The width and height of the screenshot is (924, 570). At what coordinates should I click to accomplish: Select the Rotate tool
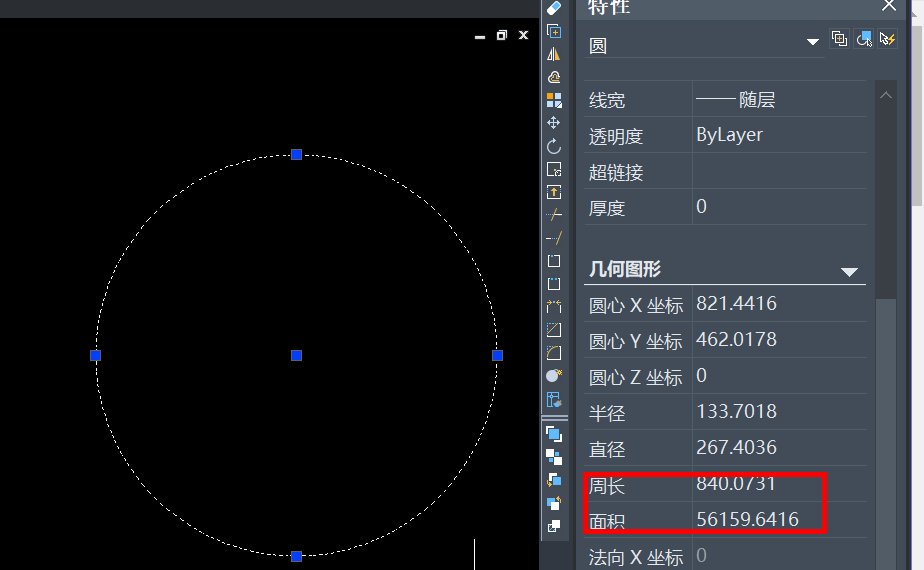click(x=554, y=146)
